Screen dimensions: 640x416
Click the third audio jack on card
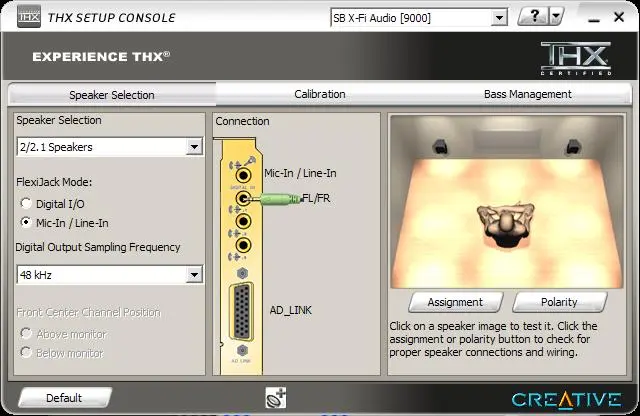click(x=243, y=222)
